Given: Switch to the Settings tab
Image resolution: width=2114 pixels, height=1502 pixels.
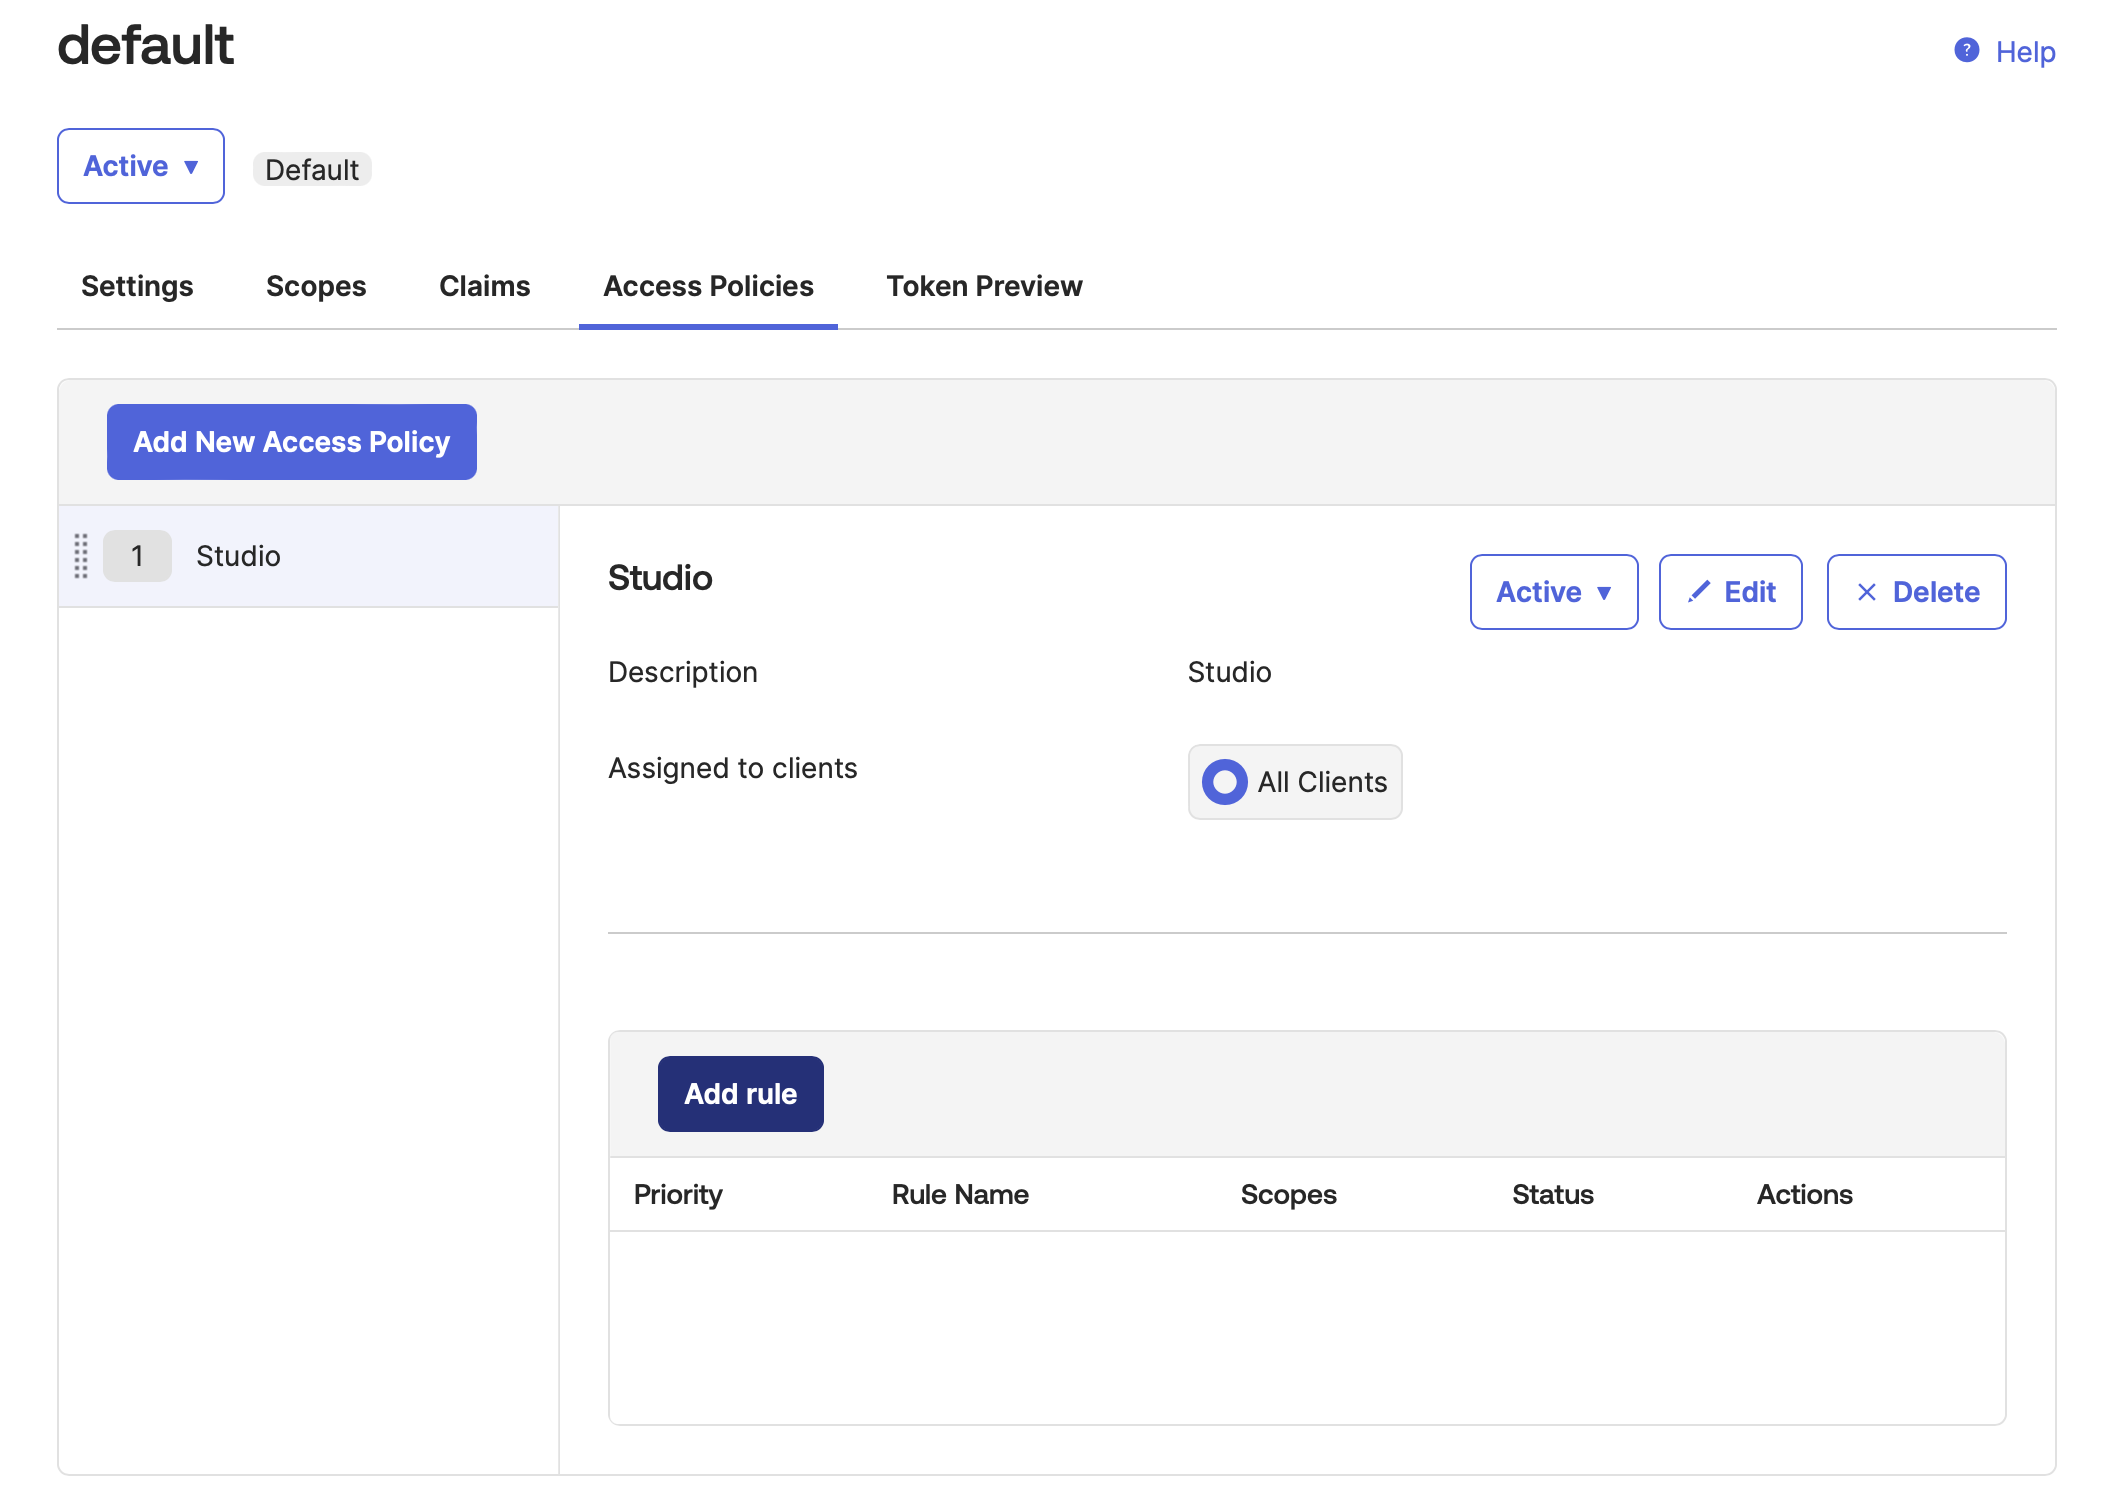Looking at the screenshot, I should coord(137,287).
